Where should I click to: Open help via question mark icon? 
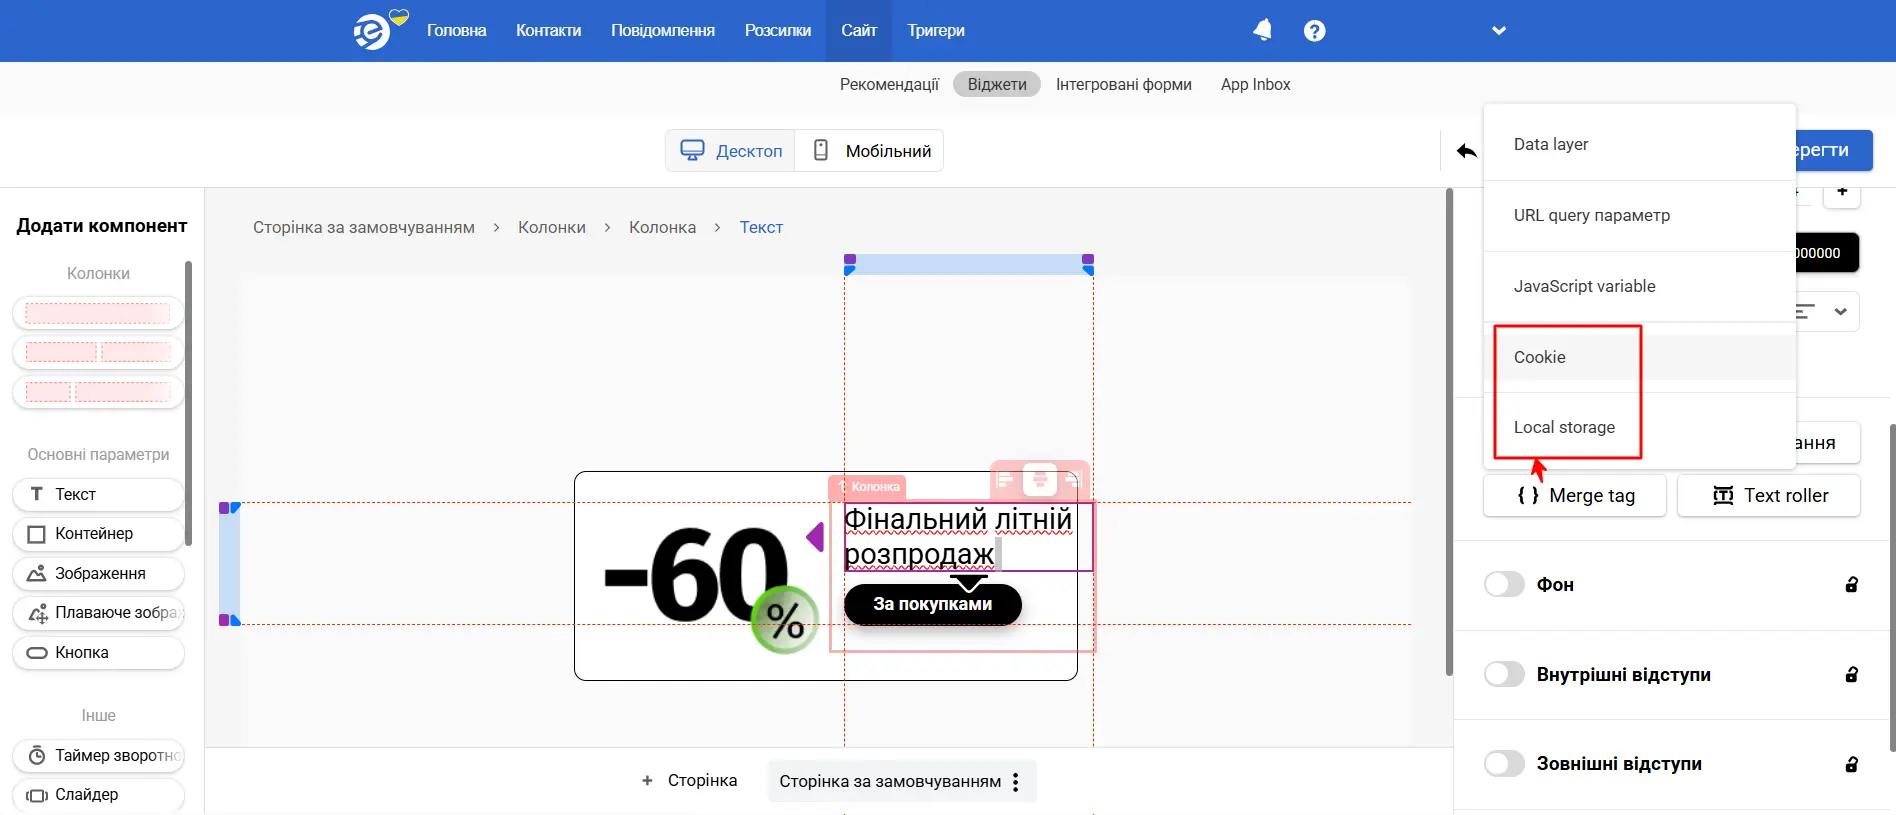pyautogui.click(x=1314, y=31)
